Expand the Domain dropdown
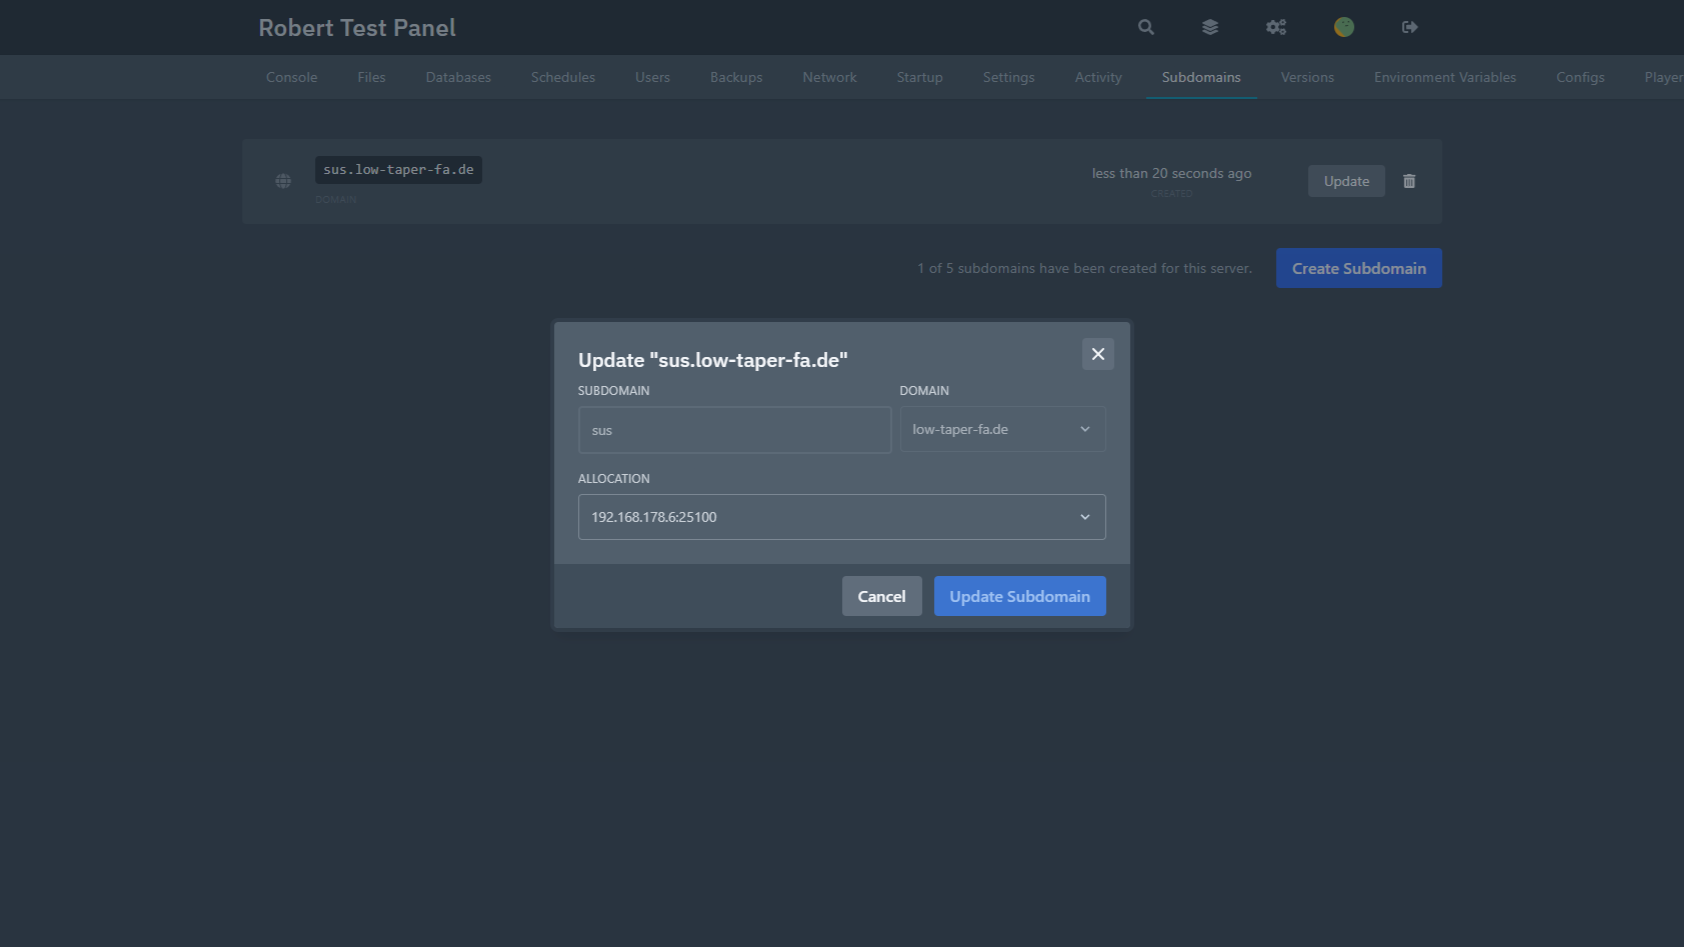The image size is (1684, 947). tap(1002, 429)
